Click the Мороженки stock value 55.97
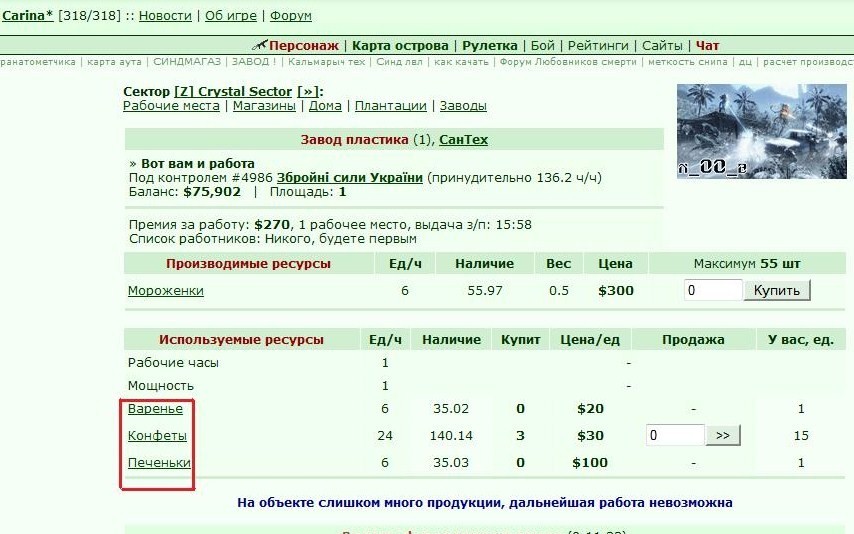Screen dimensions: 854x534 (485, 290)
